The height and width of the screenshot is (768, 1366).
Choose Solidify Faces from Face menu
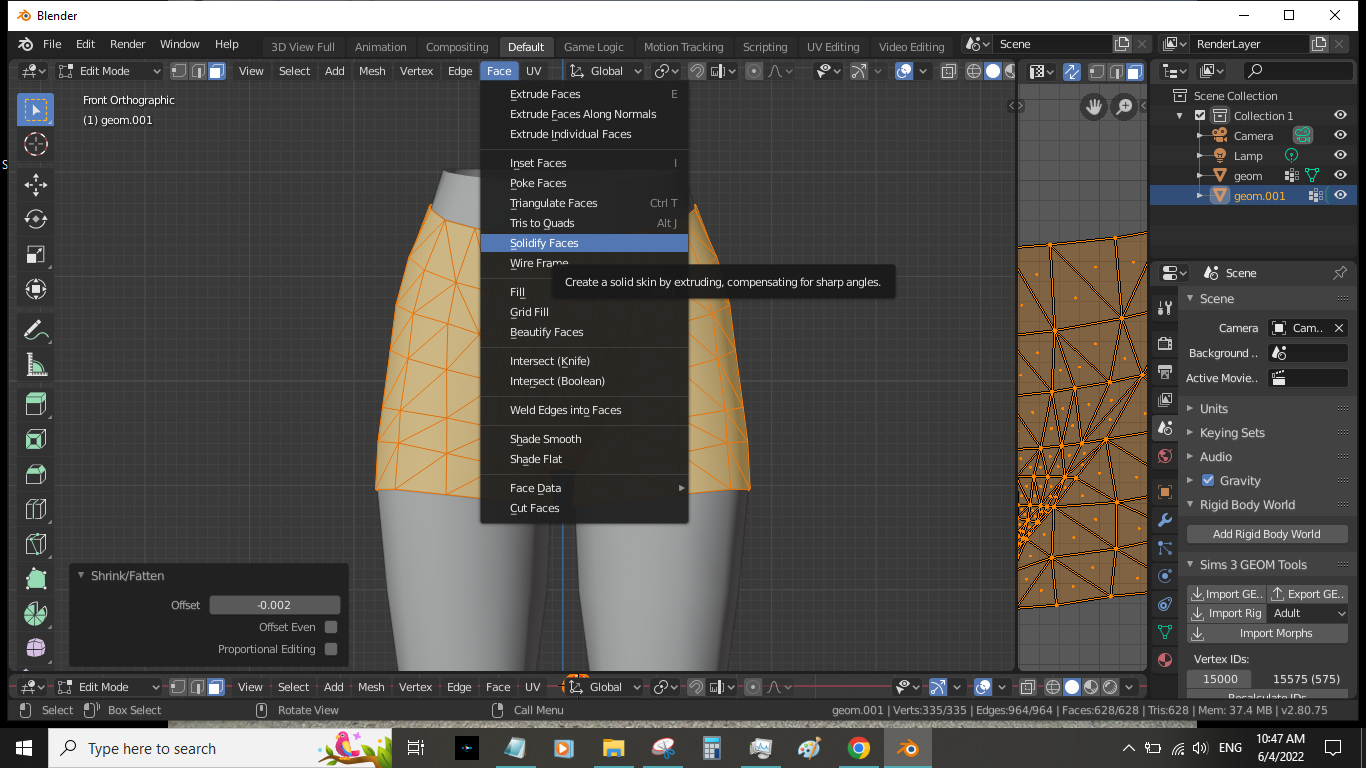(584, 243)
